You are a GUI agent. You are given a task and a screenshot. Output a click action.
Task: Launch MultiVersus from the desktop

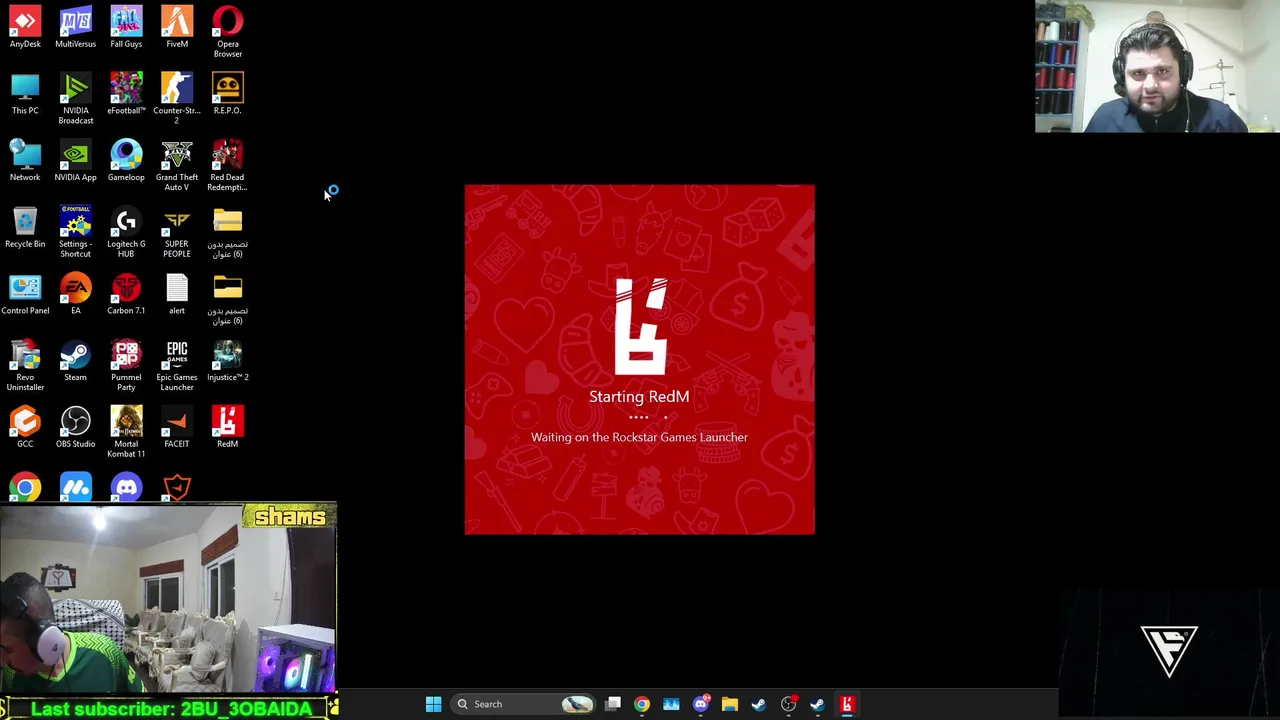(x=76, y=28)
